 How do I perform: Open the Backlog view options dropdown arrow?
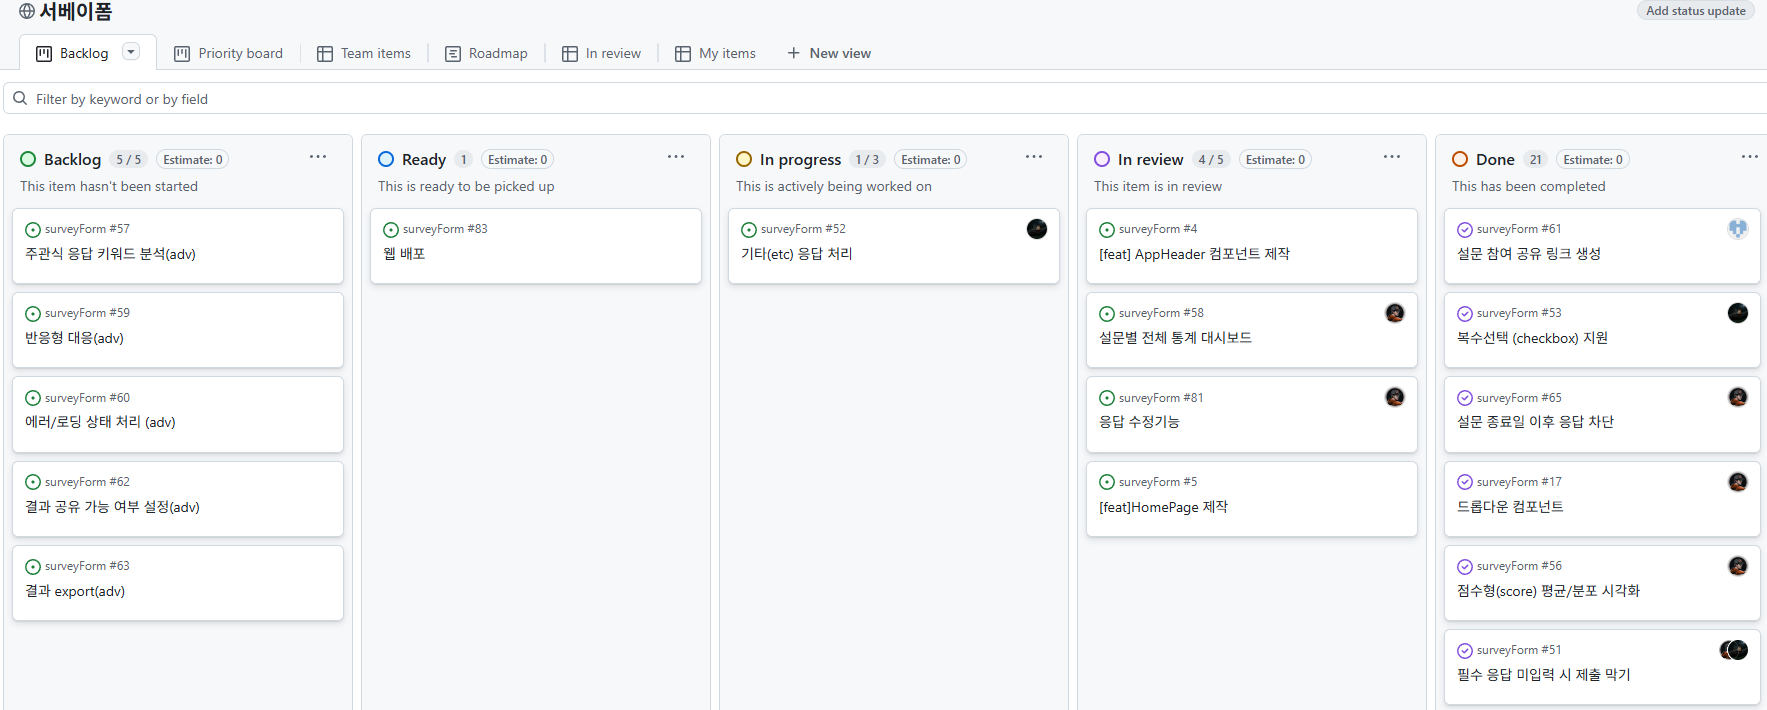tap(131, 52)
